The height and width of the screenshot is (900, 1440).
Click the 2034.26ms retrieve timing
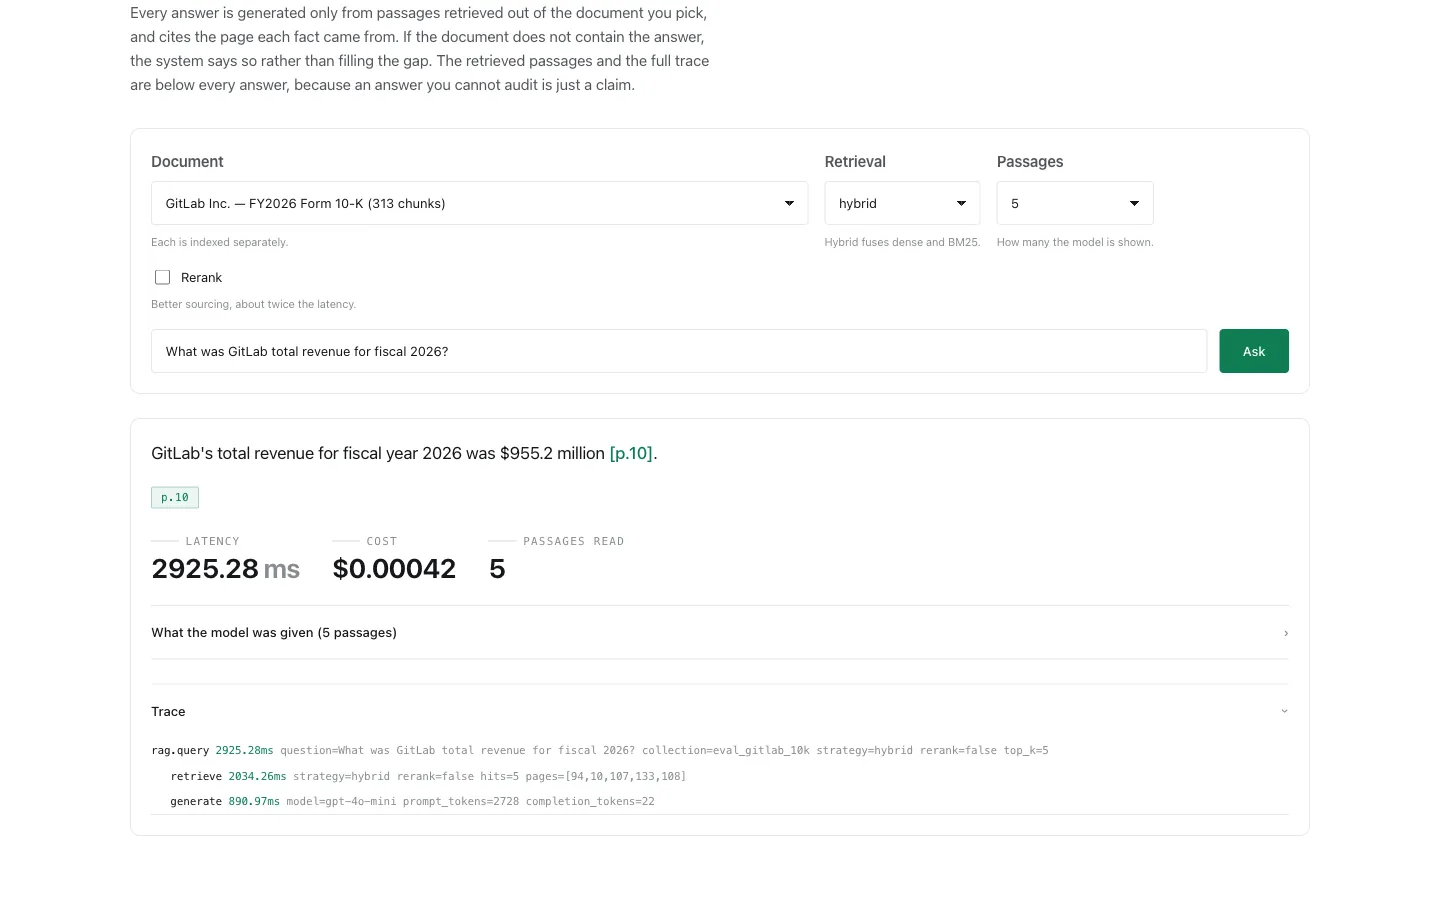coord(257,776)
